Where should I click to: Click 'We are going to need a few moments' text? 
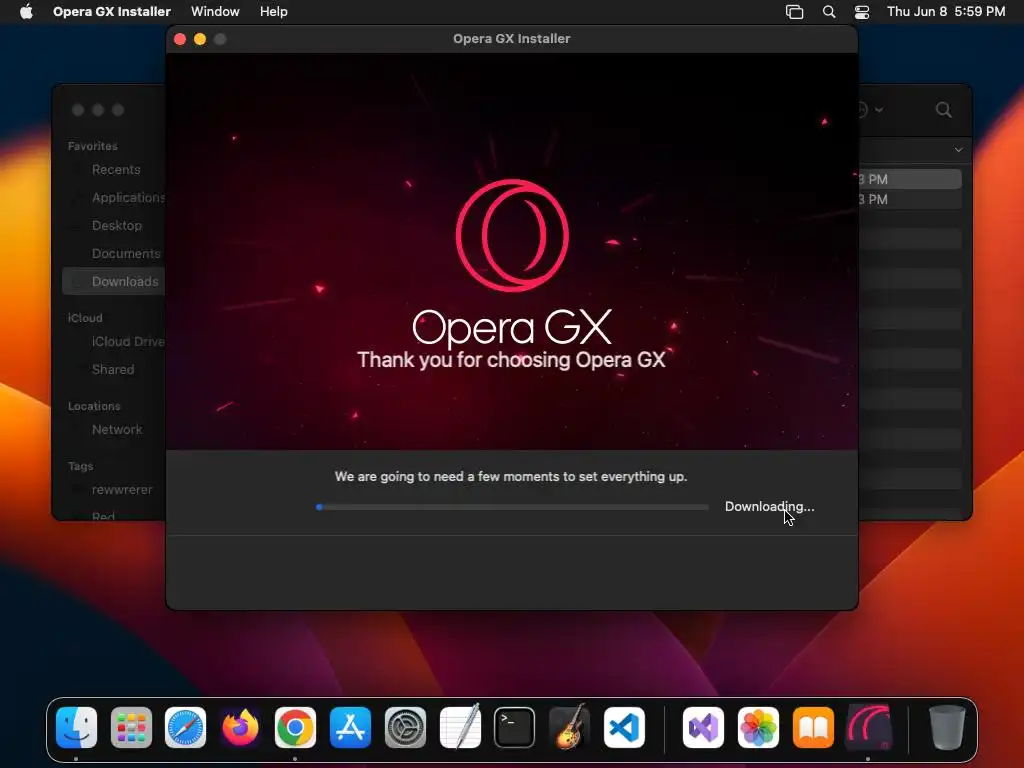511,477
